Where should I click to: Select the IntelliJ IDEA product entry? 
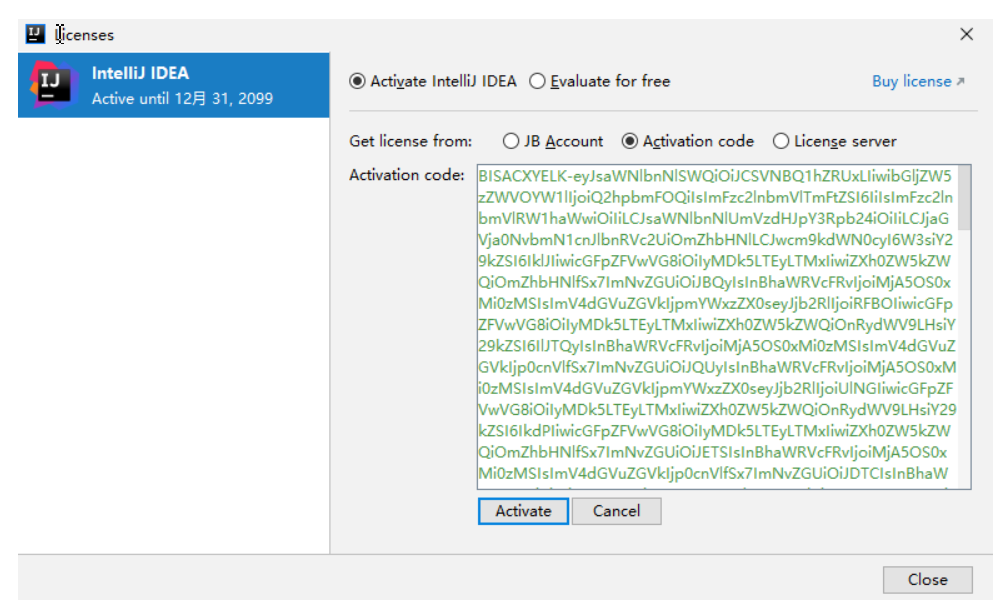[x=174, y=85]
